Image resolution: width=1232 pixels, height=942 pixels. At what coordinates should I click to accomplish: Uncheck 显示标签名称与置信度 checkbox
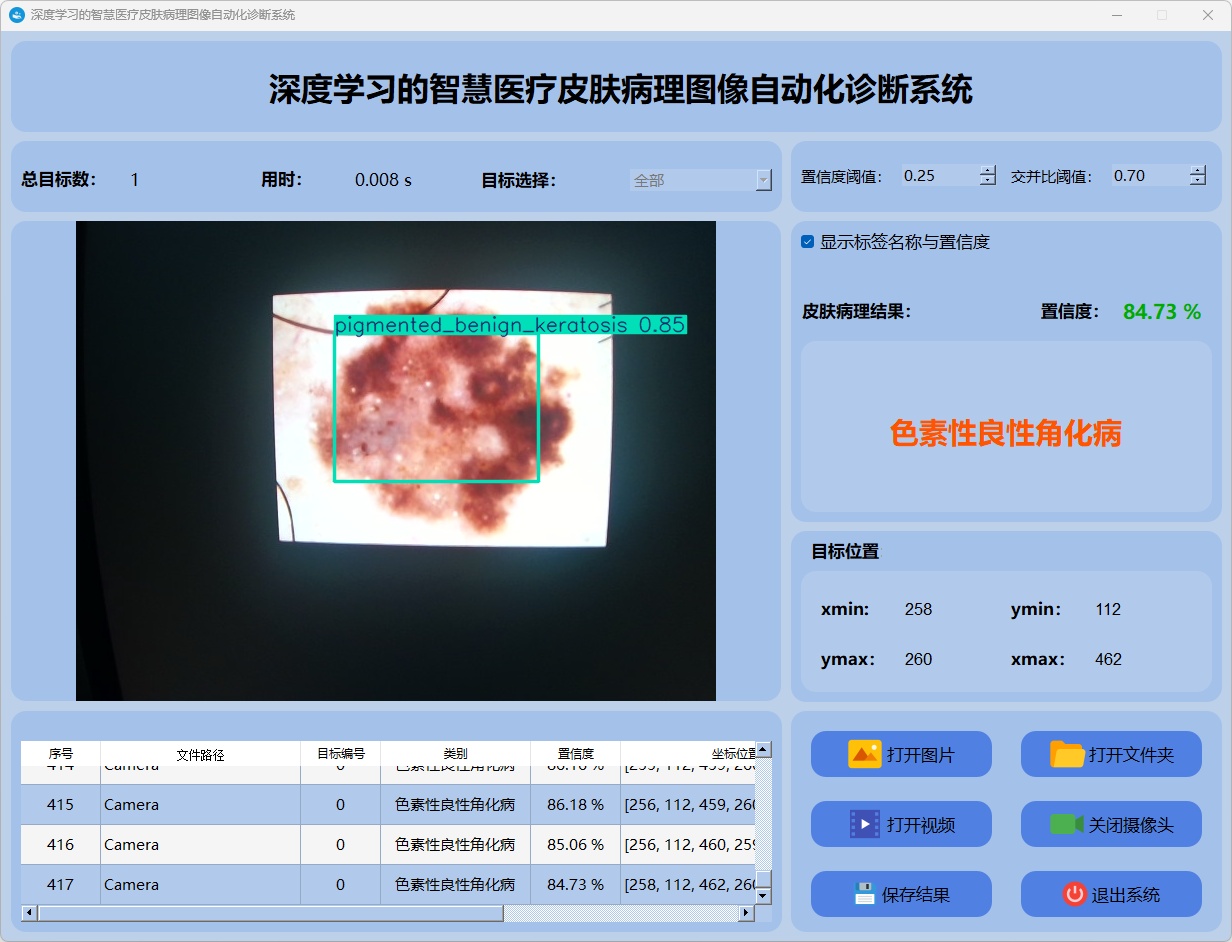[x=808, y=242]
